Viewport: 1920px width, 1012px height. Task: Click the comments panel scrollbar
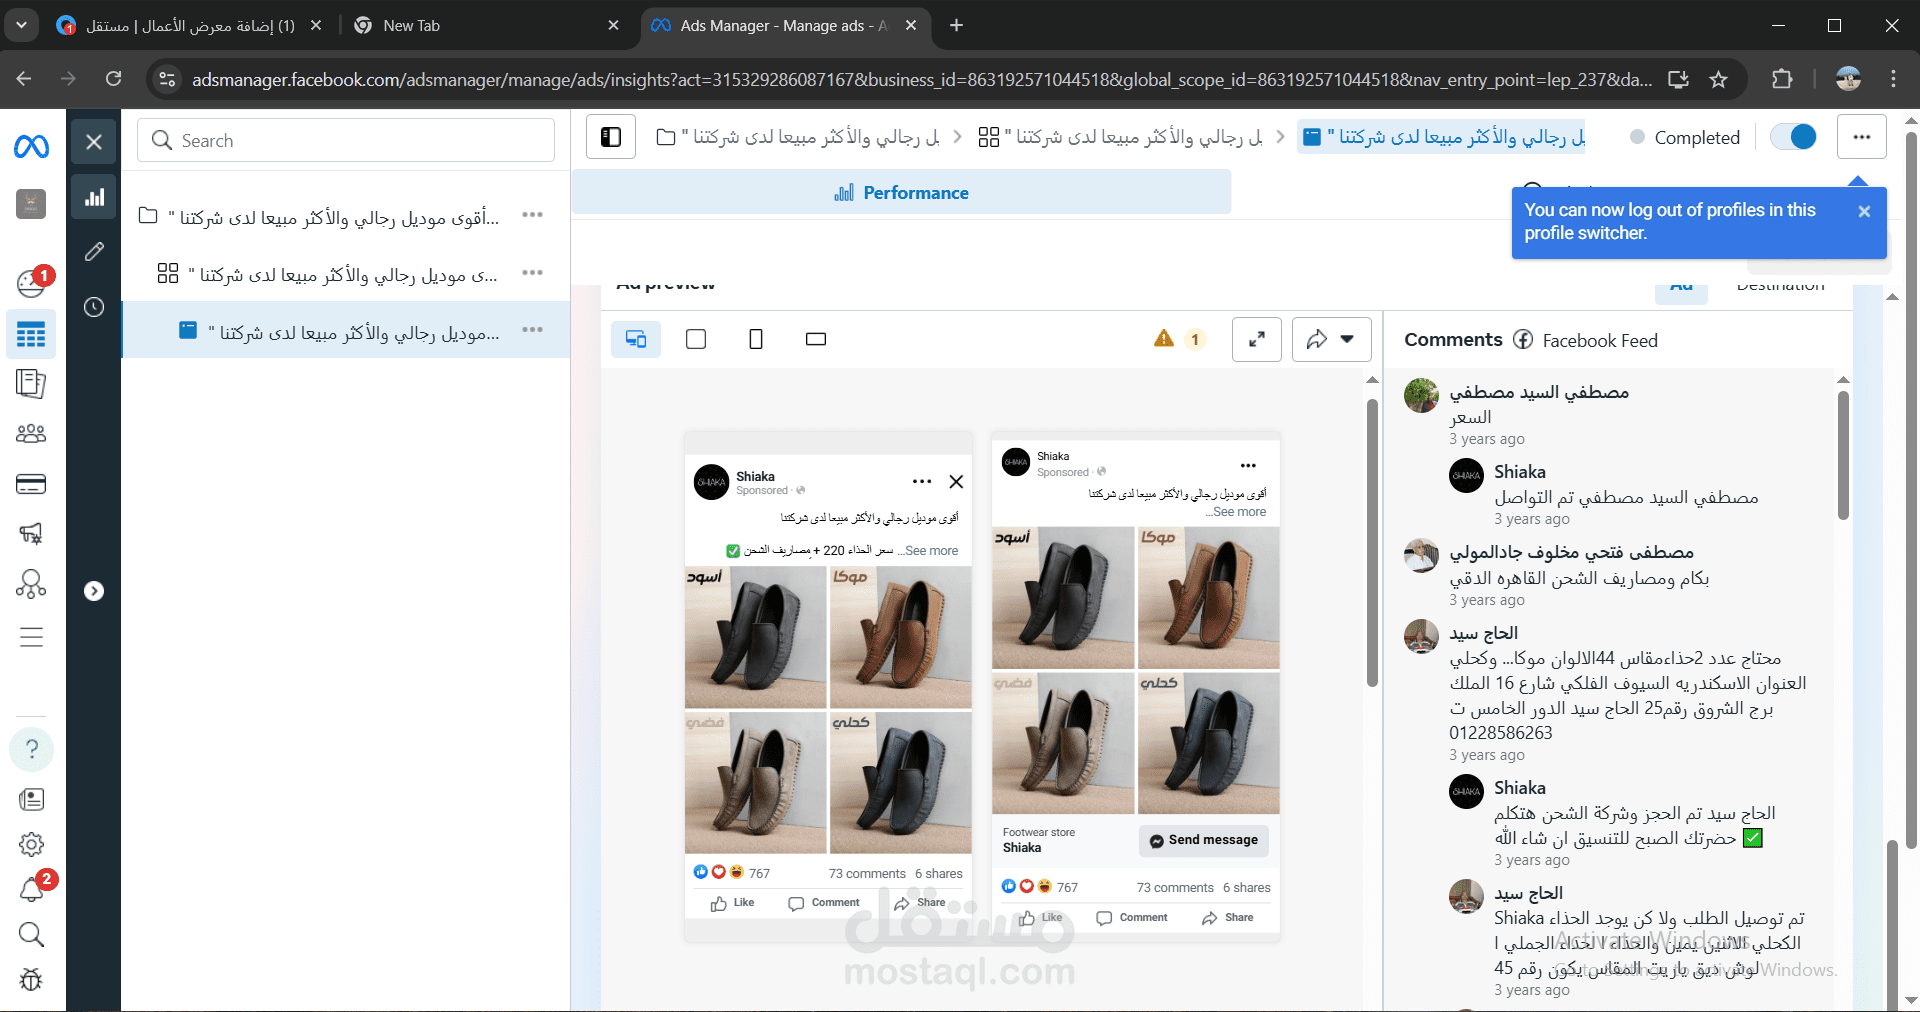coord(1843,455)
